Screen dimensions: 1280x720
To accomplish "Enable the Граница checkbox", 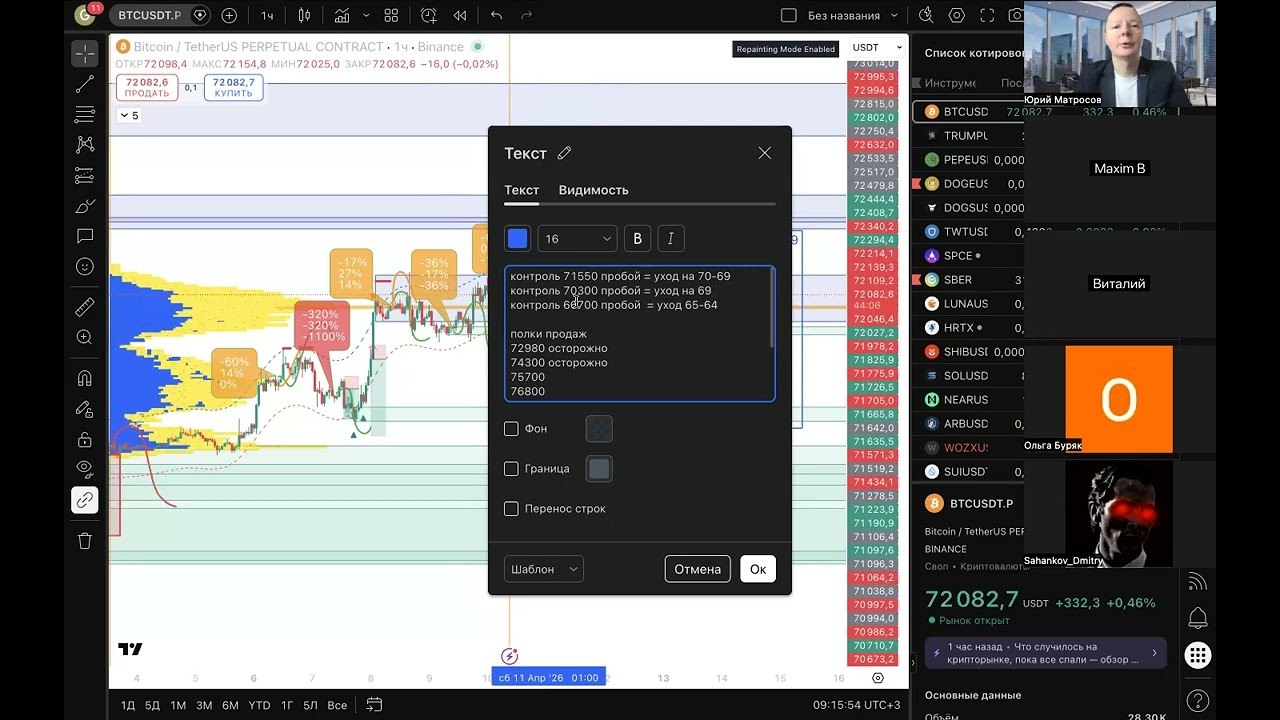I will click(511, 469).
